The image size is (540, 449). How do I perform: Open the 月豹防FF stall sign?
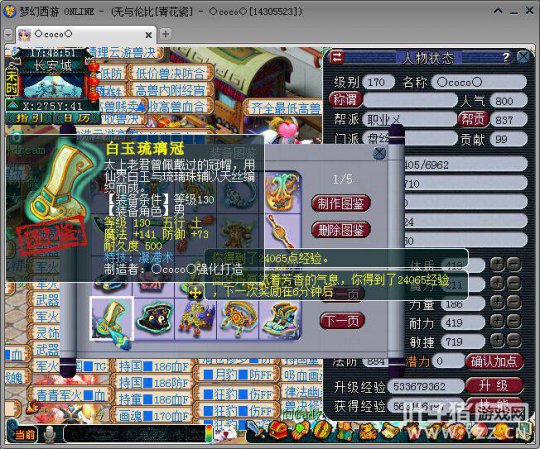pyautogui.click(x=238, y=375)
